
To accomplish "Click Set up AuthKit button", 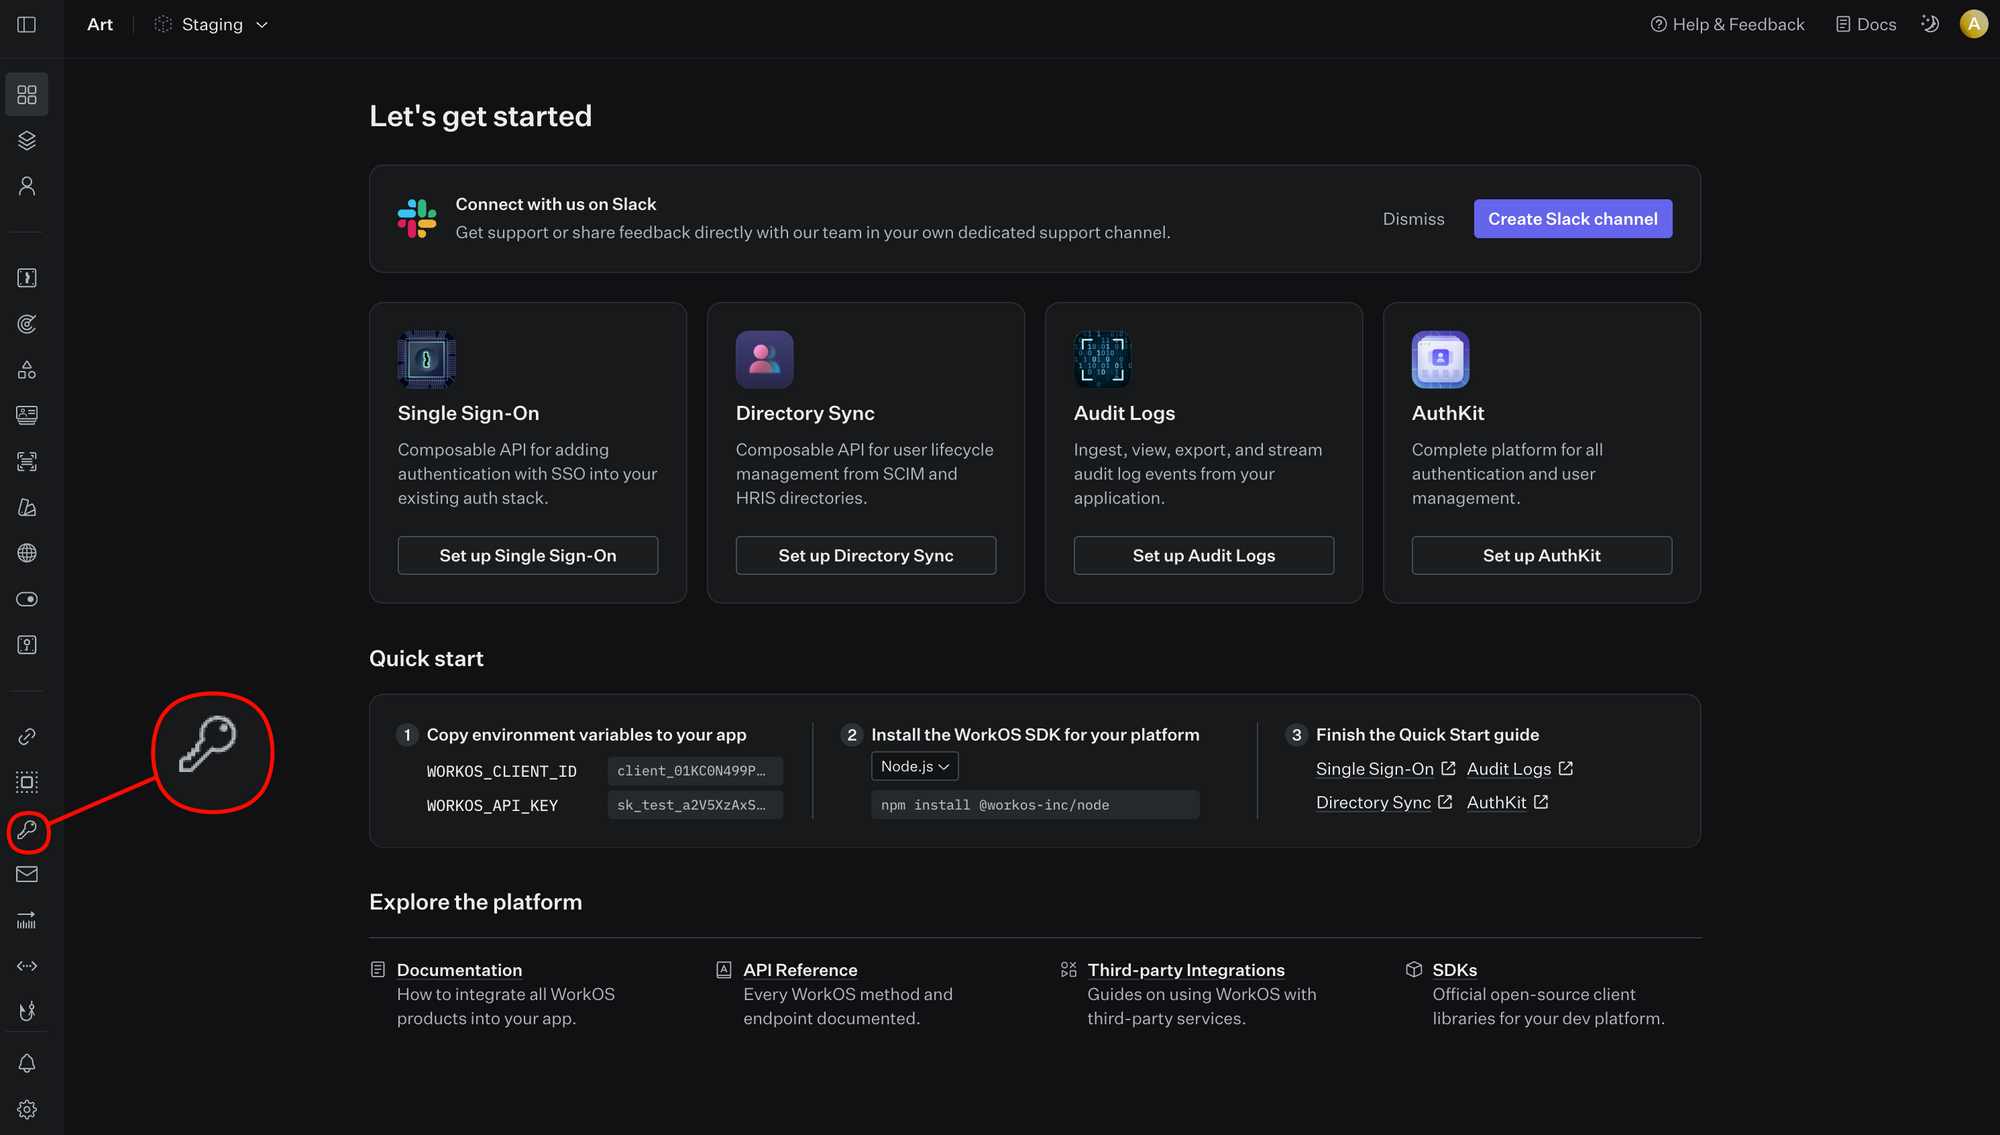I will coord(1541,555).
